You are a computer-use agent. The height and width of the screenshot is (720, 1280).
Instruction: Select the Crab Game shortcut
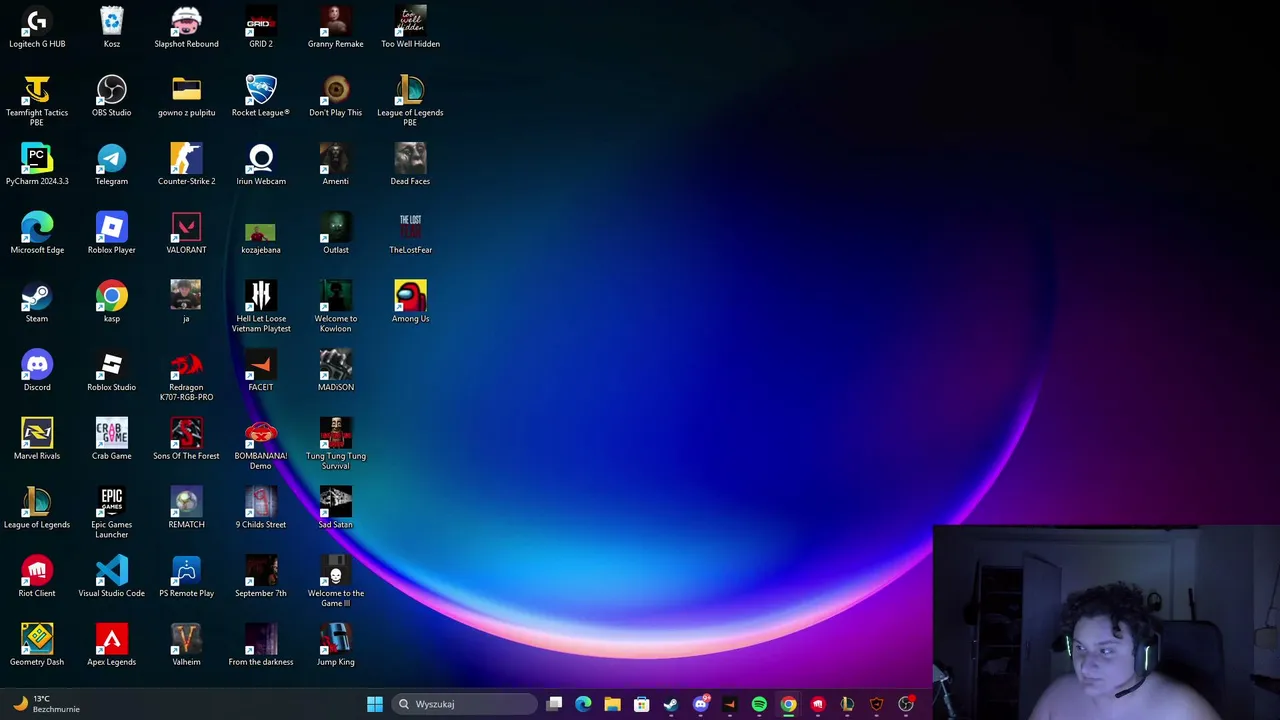point(112,439)
